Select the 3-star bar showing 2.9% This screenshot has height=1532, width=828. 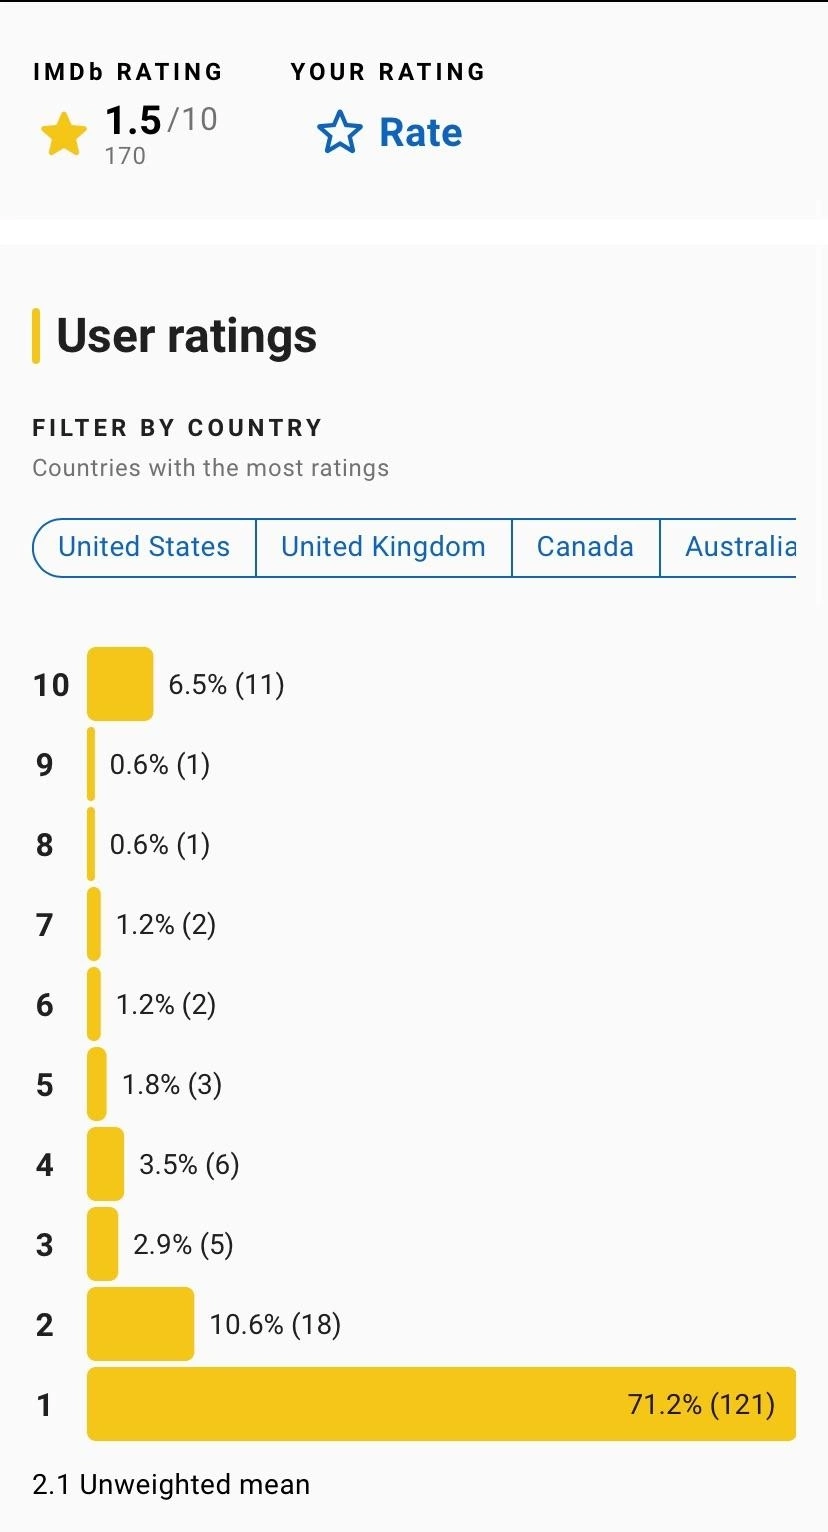pos(103,1244)
